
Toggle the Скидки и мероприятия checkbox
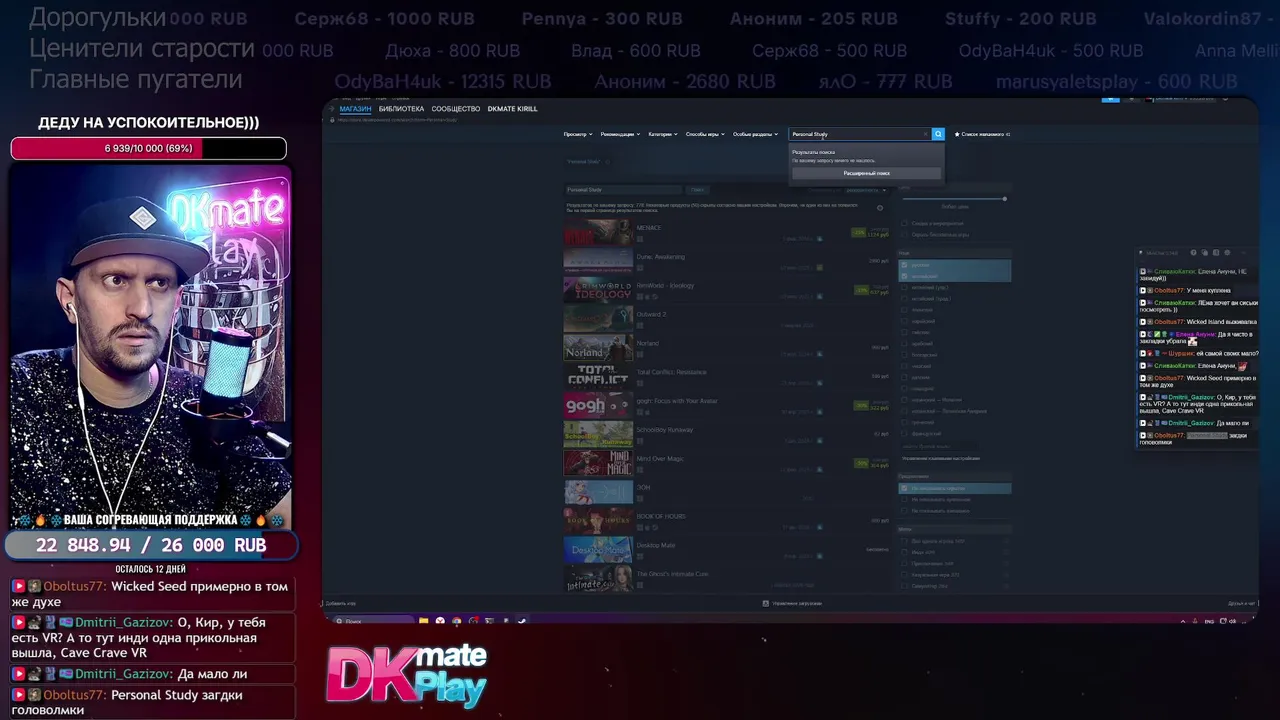pyautogui.click(x=904, y=223)
